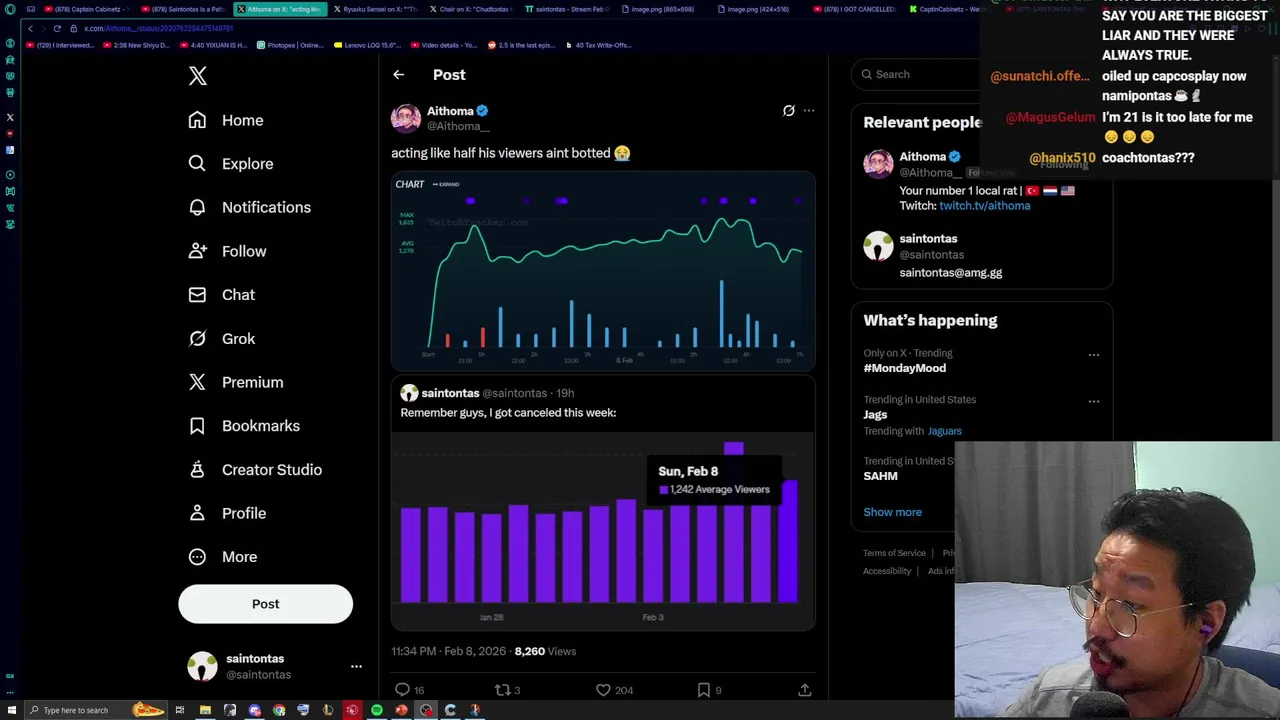Switch to the Ryuuku Sensei on X tab
This screenshot has width=1280, height=720.
(375, 9)
